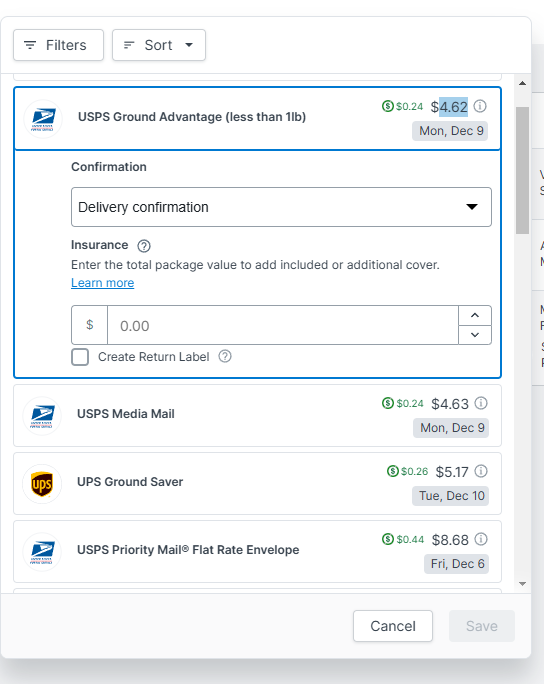Select the USPS Media Mail rate
The width and height of the screenshot is (544, 684).
pos(257,415)
